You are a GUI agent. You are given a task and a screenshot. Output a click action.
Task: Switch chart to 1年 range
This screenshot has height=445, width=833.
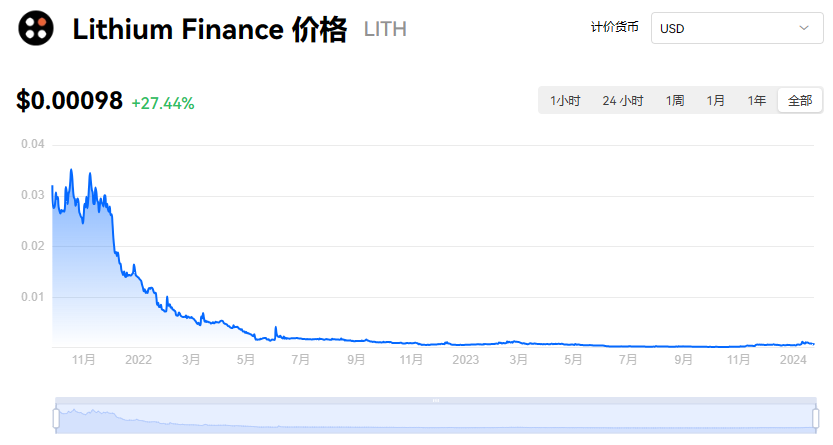point(756,100)
